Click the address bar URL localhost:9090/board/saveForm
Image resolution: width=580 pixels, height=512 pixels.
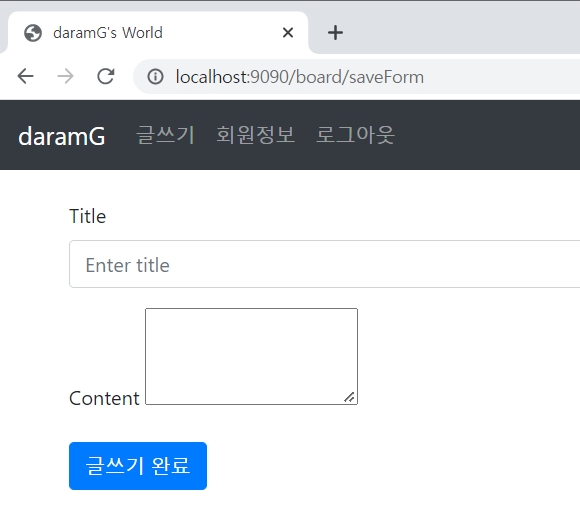pos(300,77)
